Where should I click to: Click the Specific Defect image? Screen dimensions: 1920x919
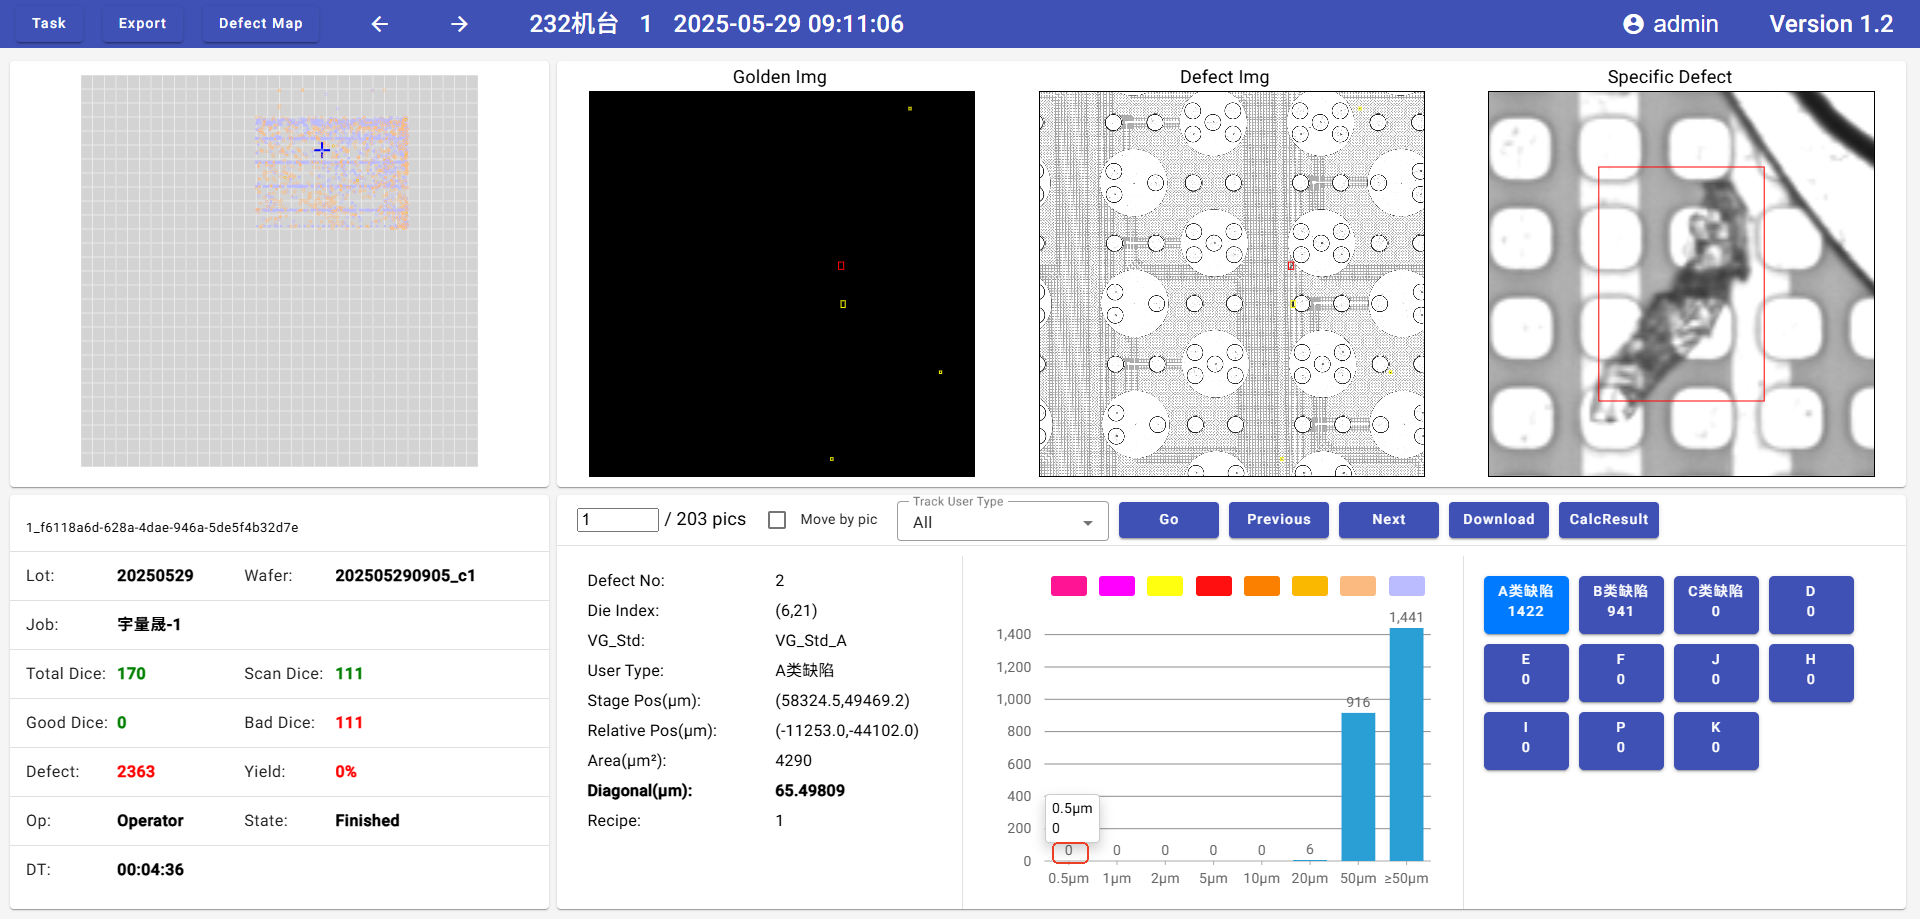pyautogui.click(x=1681, y=284)
